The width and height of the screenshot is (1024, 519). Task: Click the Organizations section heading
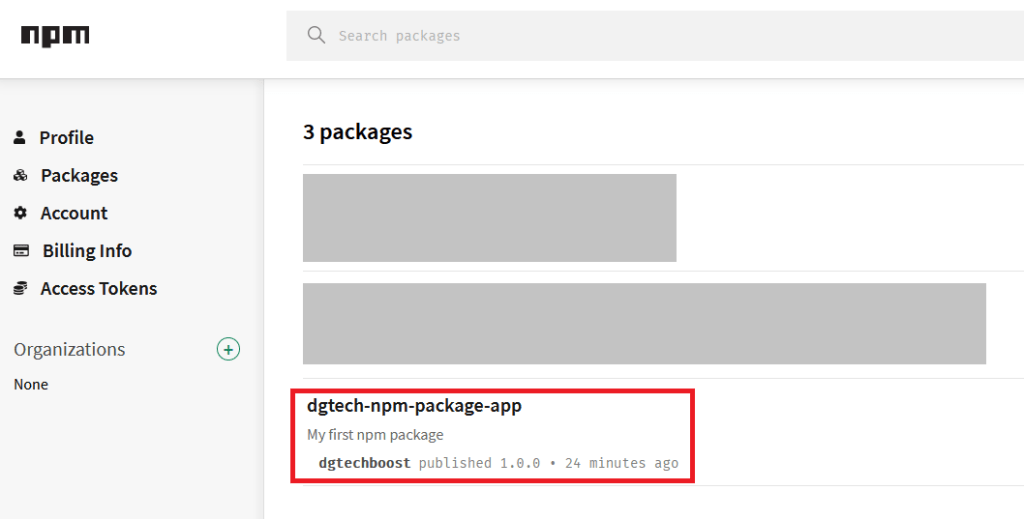[70, 349]
